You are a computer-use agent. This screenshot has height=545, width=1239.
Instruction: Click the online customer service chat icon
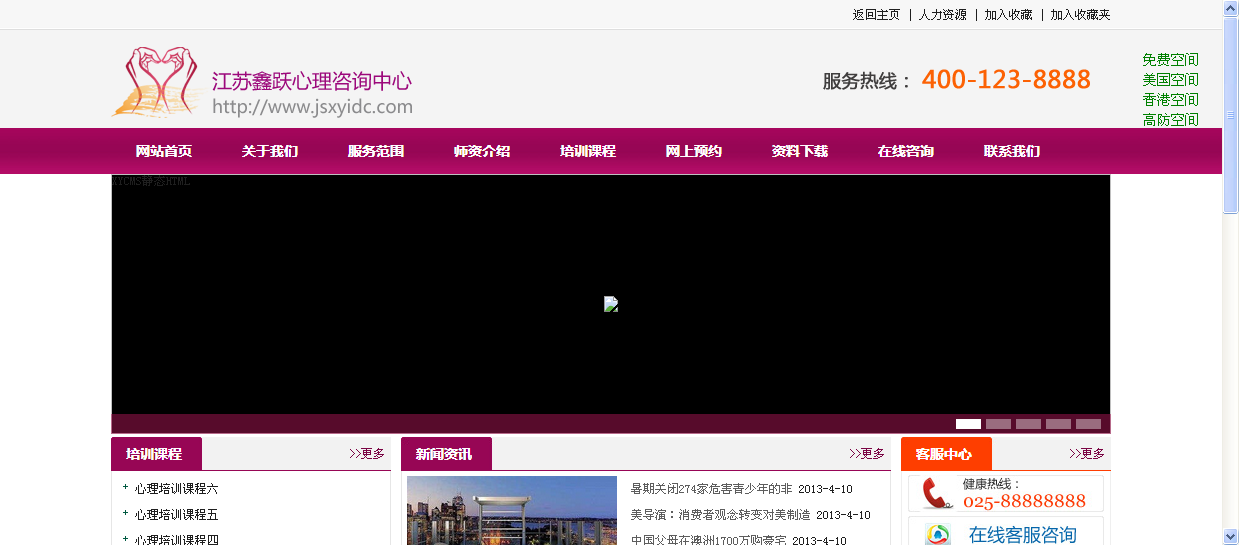coord(938,535)
